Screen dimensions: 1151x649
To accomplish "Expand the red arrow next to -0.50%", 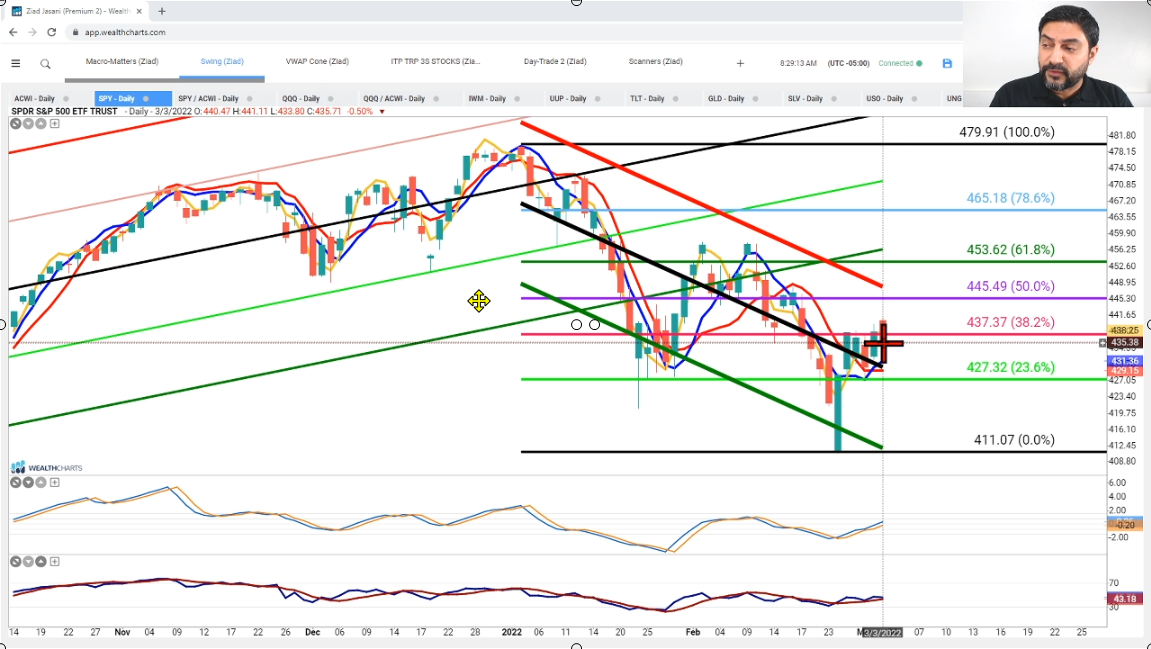I will click(x=382, y=112).
